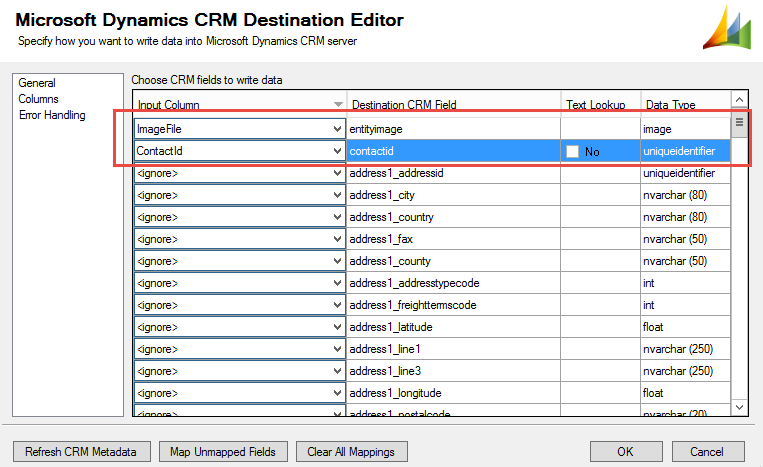Image resolution: width=763 pixels, height=467 pixels.
Task: Click the grid scrollbar grip icon
Action: [x=740, y=123]
